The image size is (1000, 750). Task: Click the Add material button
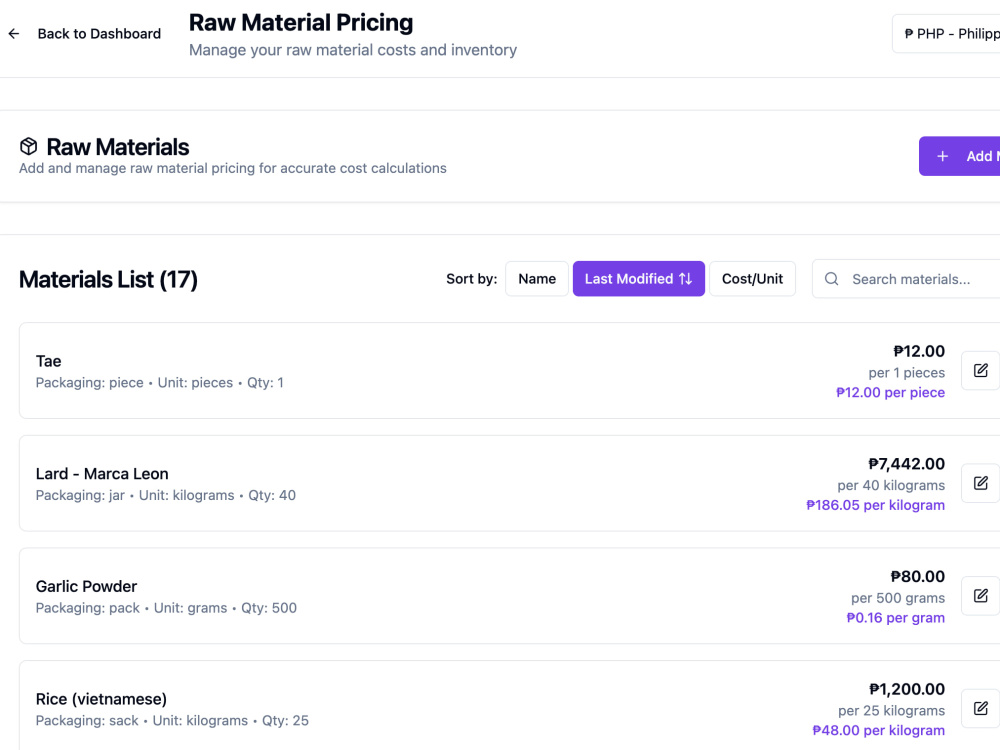(960, 156)
